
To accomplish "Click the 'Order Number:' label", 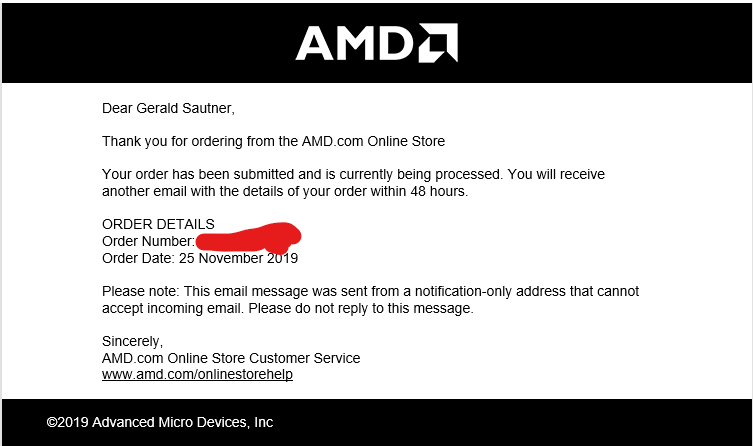I will coord(148,241).
